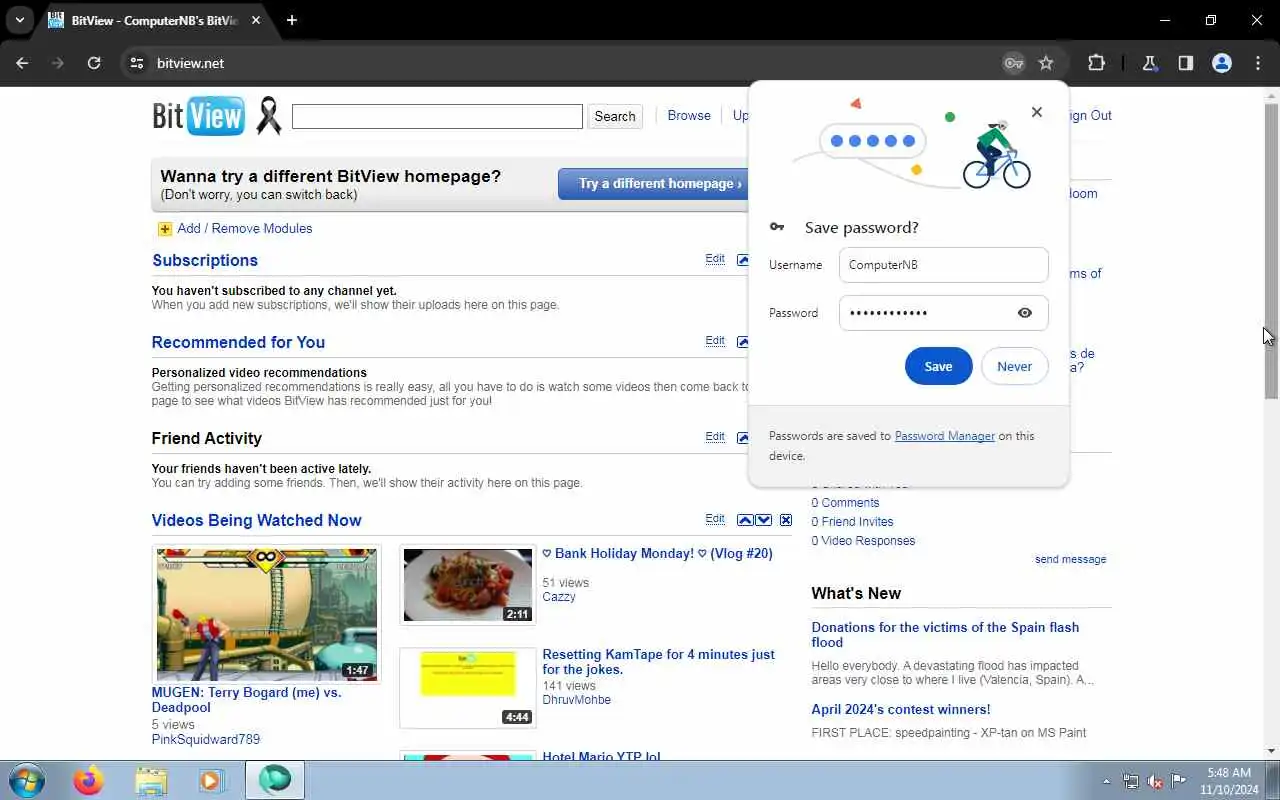Open Bank Holiday Monday video title link
This screenshot has width=1280, height=800.
click(657, 554)
